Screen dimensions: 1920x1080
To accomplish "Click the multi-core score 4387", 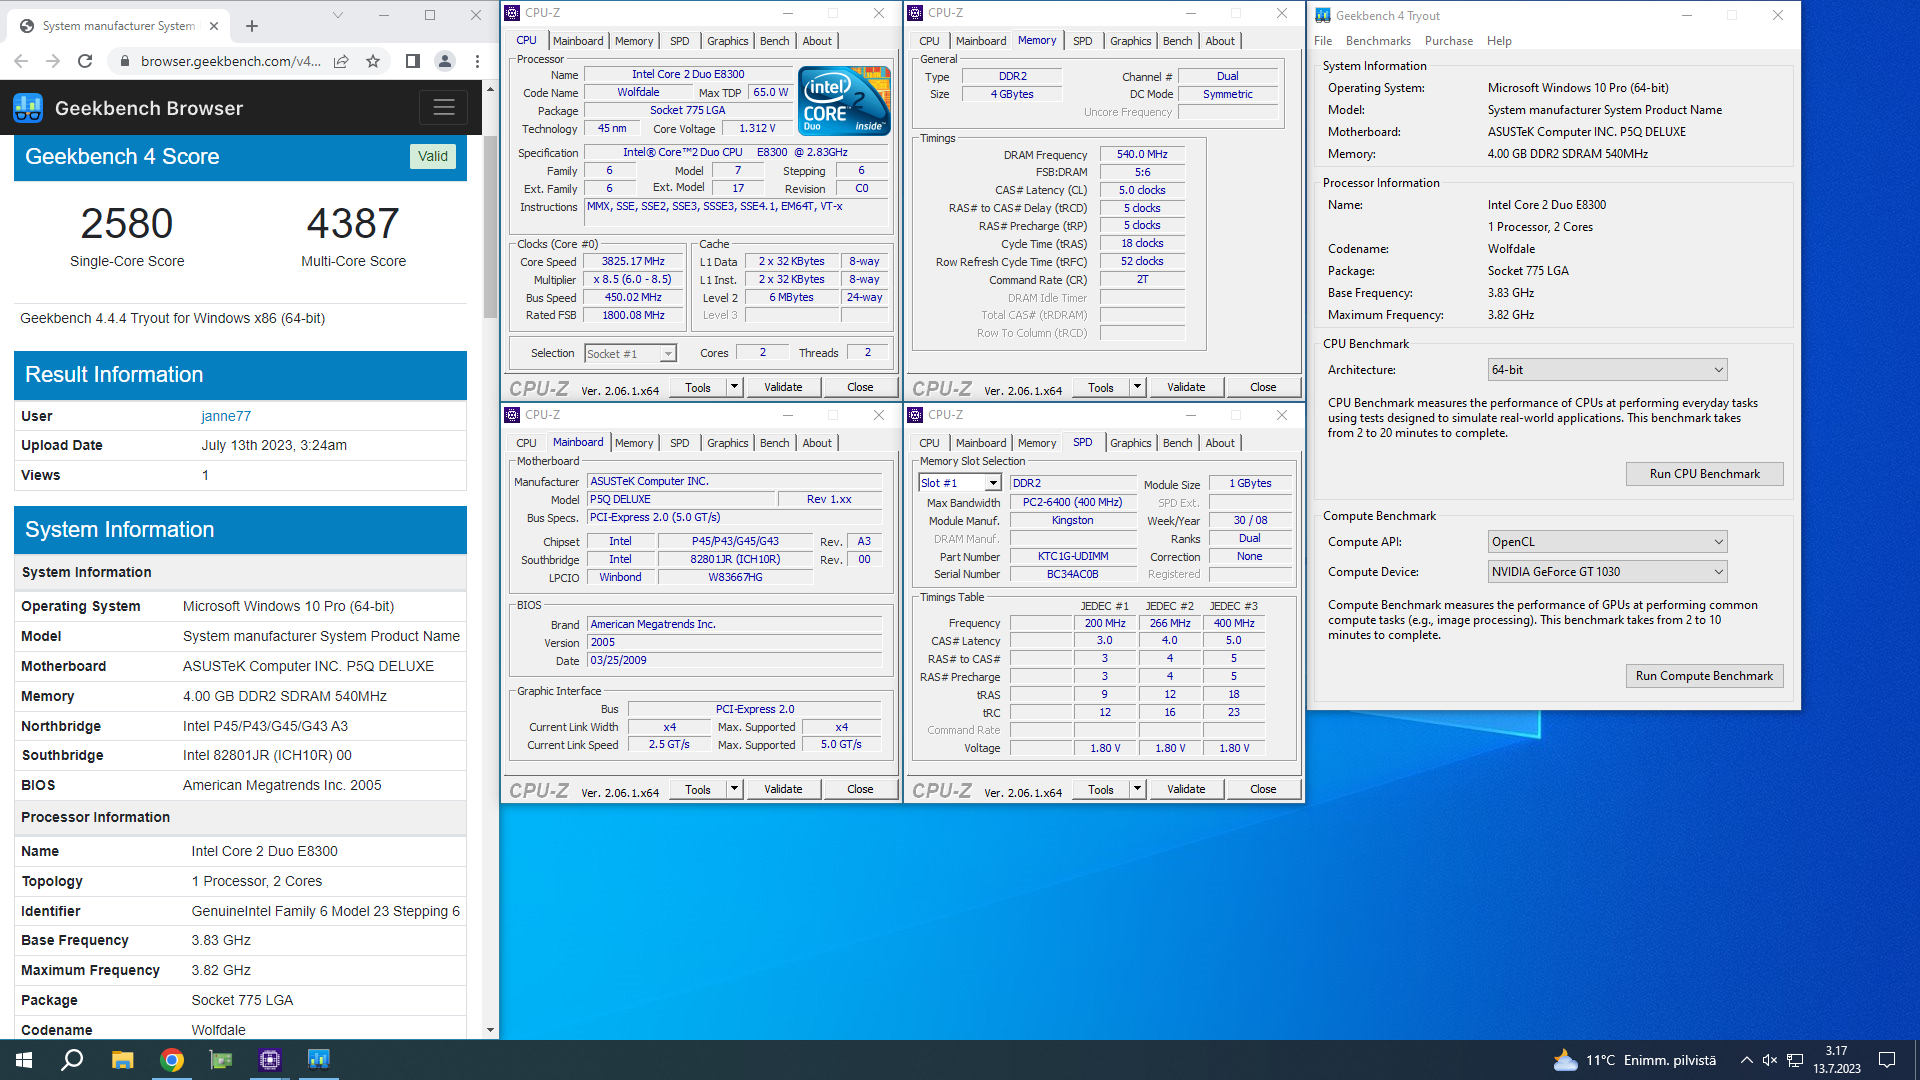I will (353, 223).
